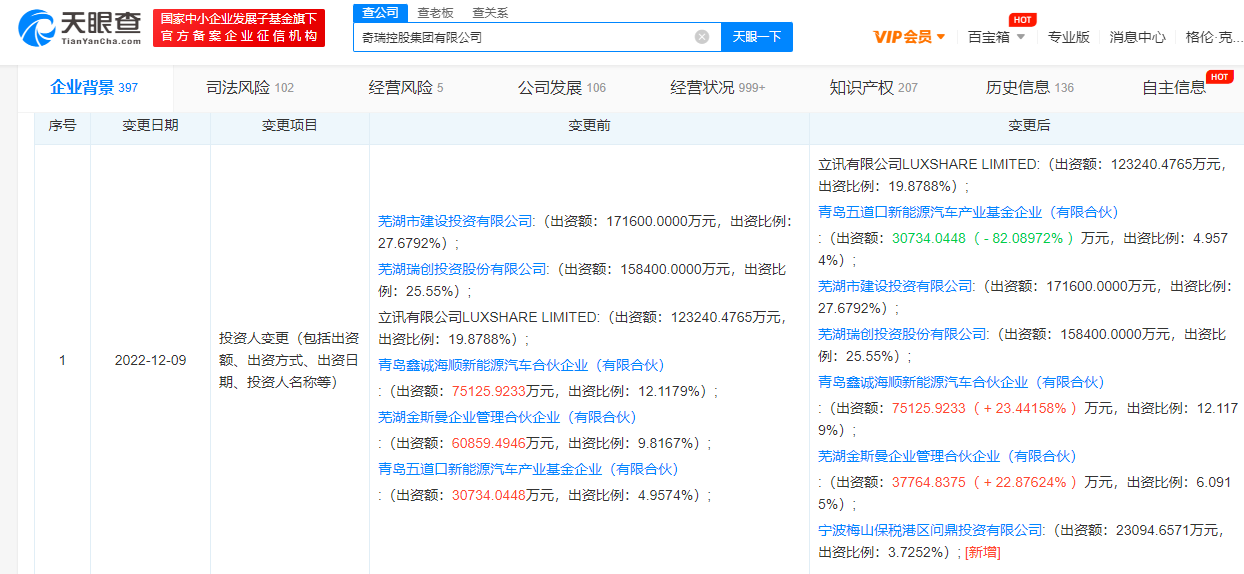The image size is (1244, 574).
Task: Click the user name 格伦·克
Action: 1214,37
